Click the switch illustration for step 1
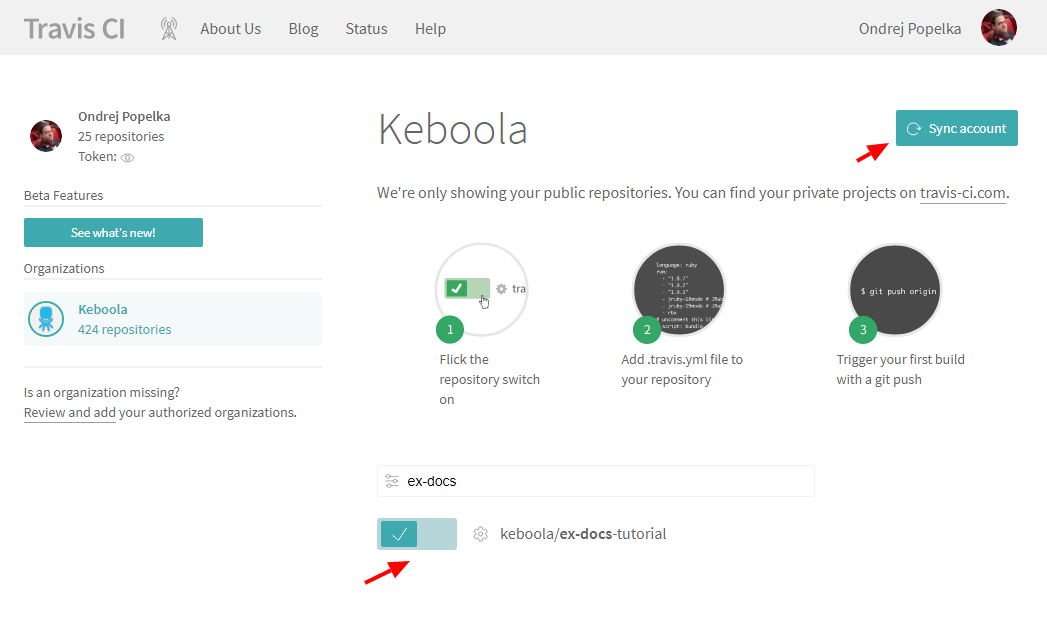This screenshot has height=624, width=1047. [x=481, y=289]
